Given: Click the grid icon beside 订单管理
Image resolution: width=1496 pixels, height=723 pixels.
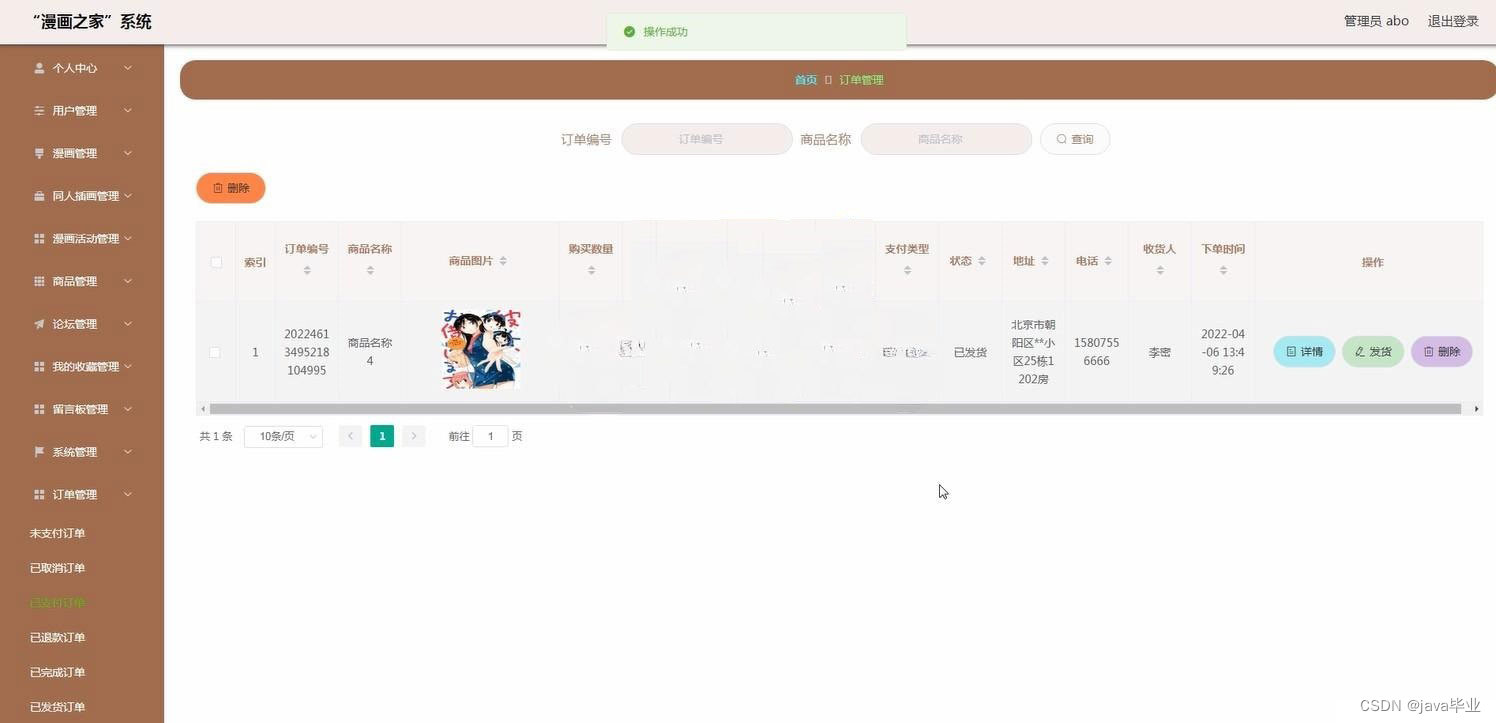Looking at the screenshot, I should click(39, 495).
